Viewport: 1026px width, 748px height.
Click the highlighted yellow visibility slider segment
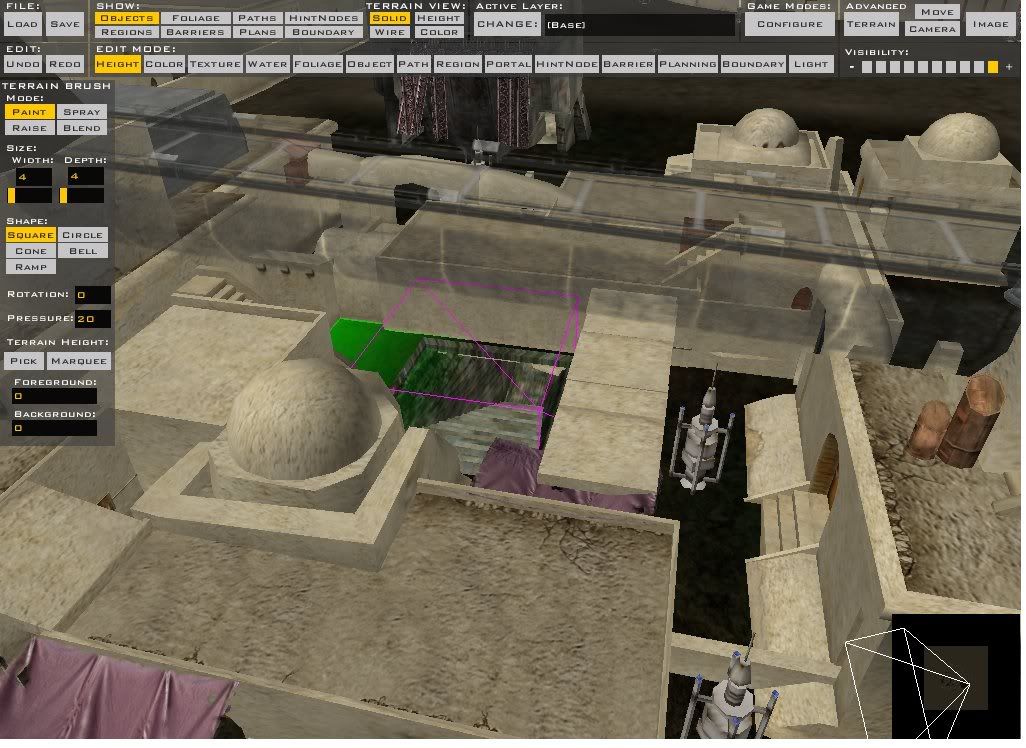pos(993,67)
